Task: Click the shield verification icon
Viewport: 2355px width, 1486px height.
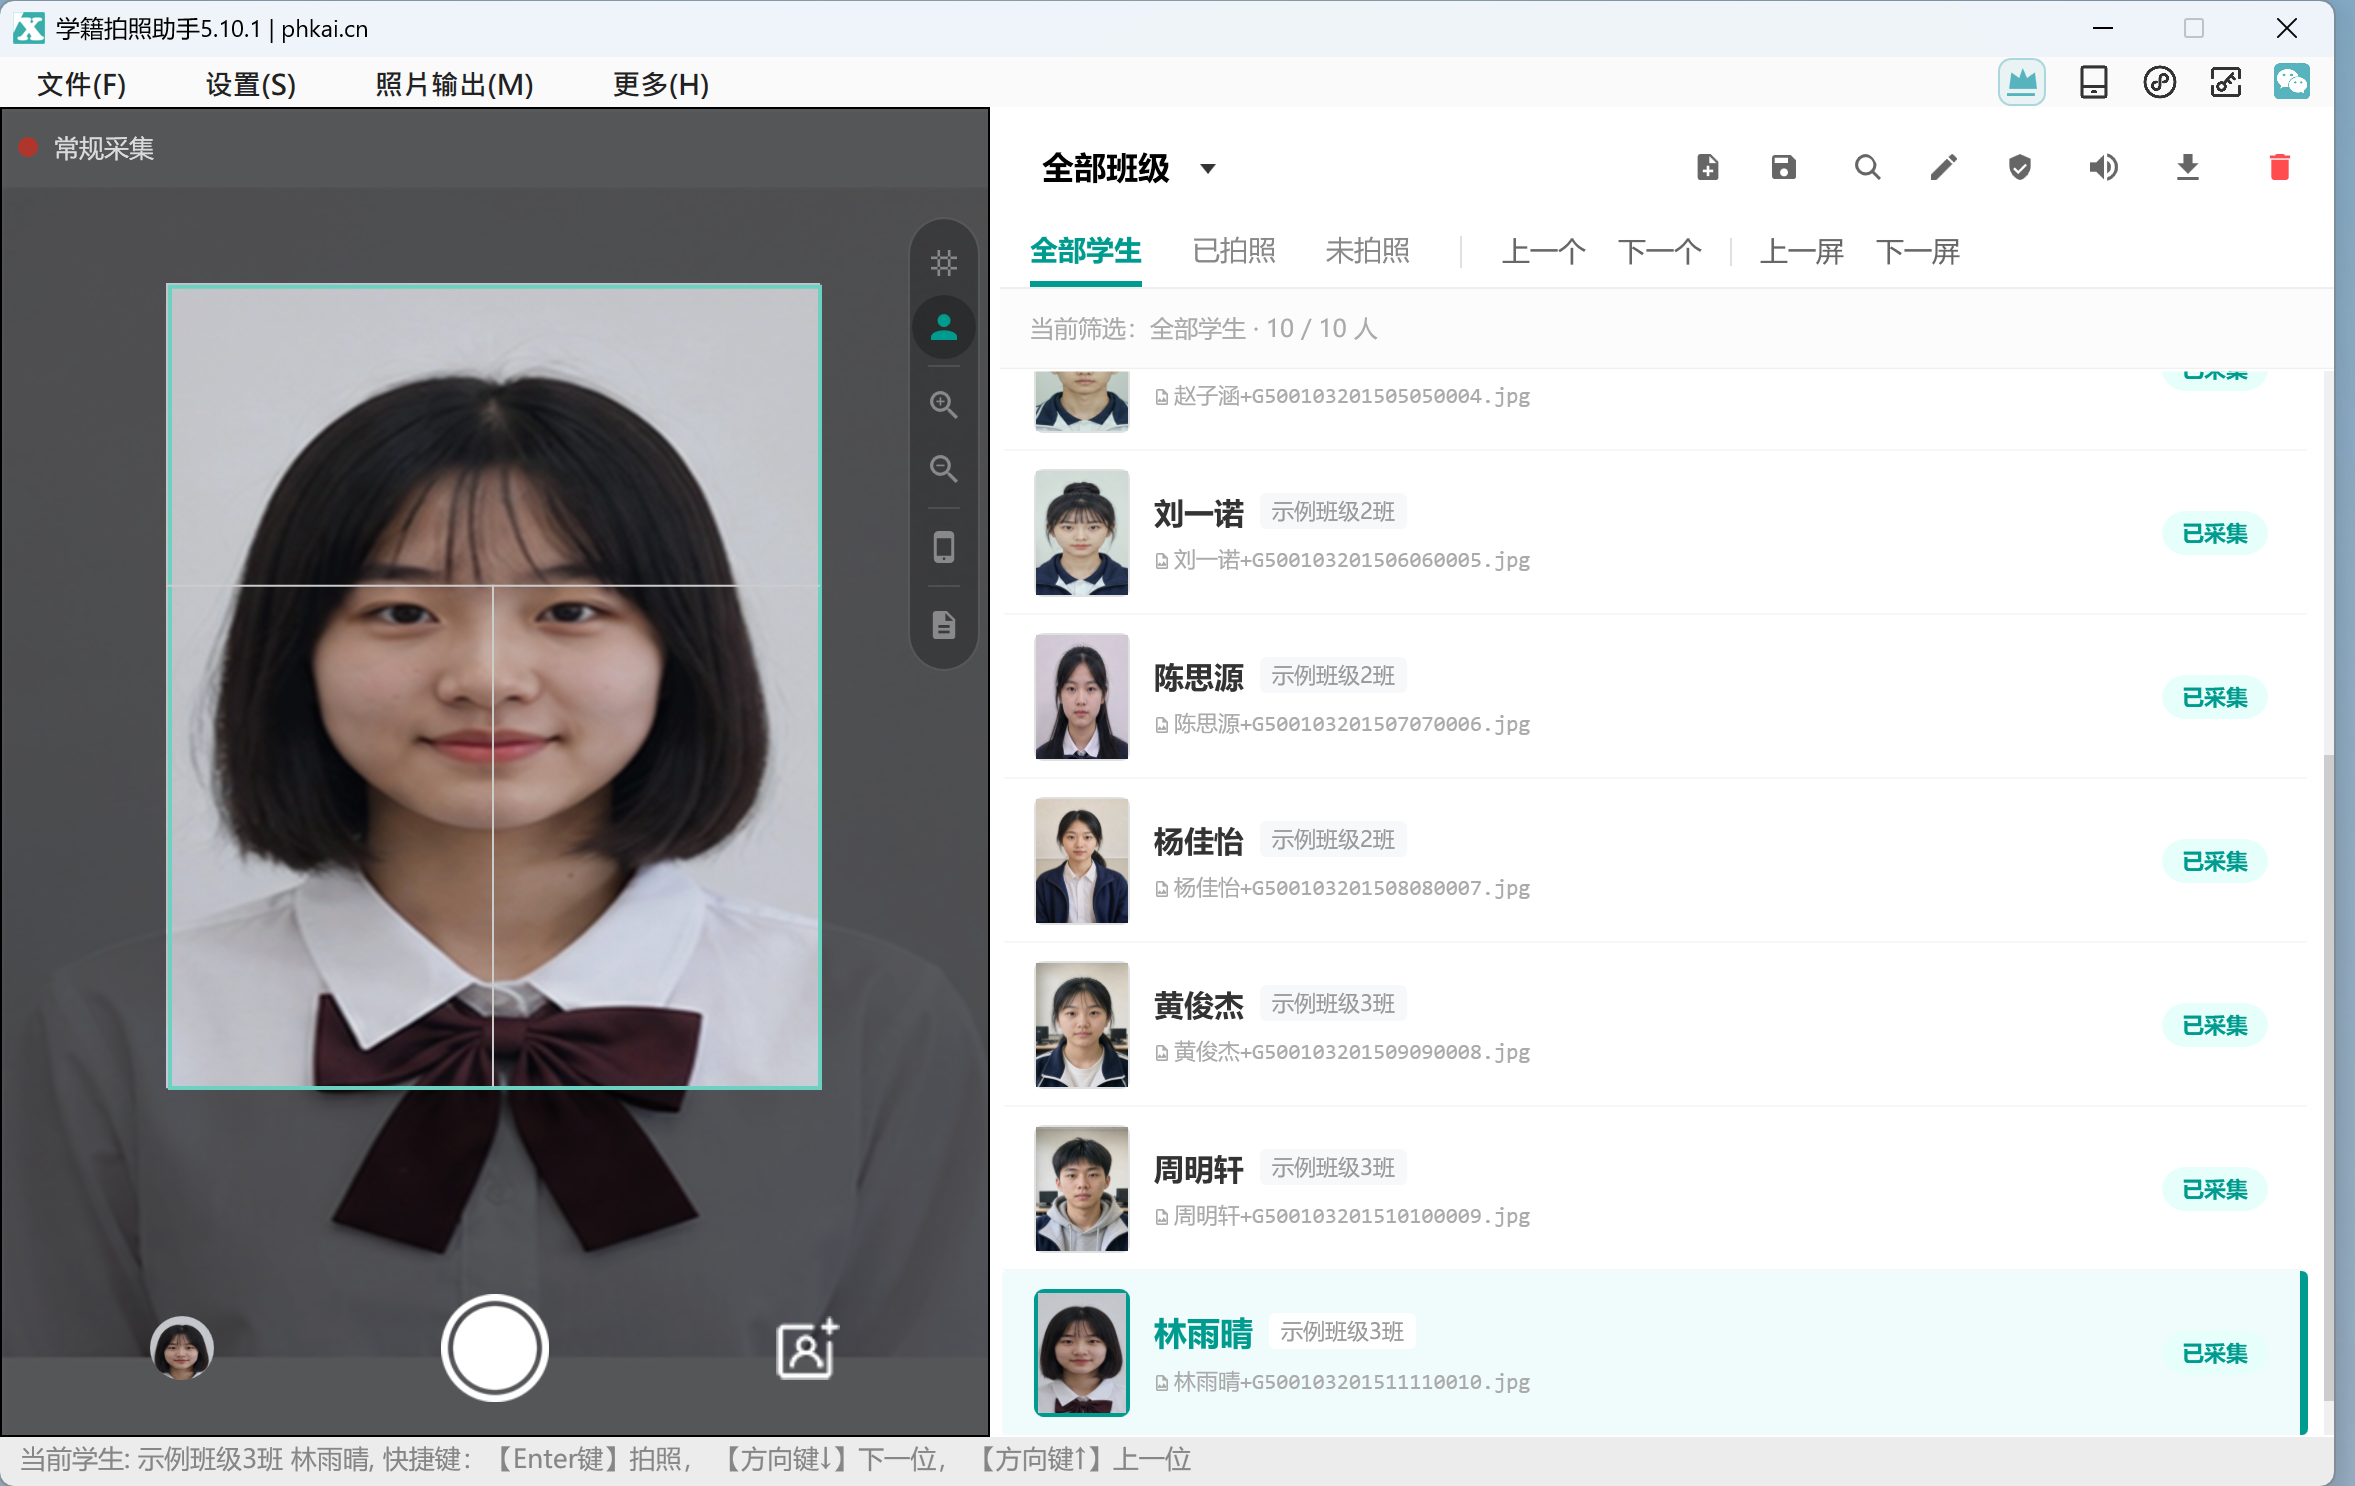Action: click(2019, 167)
